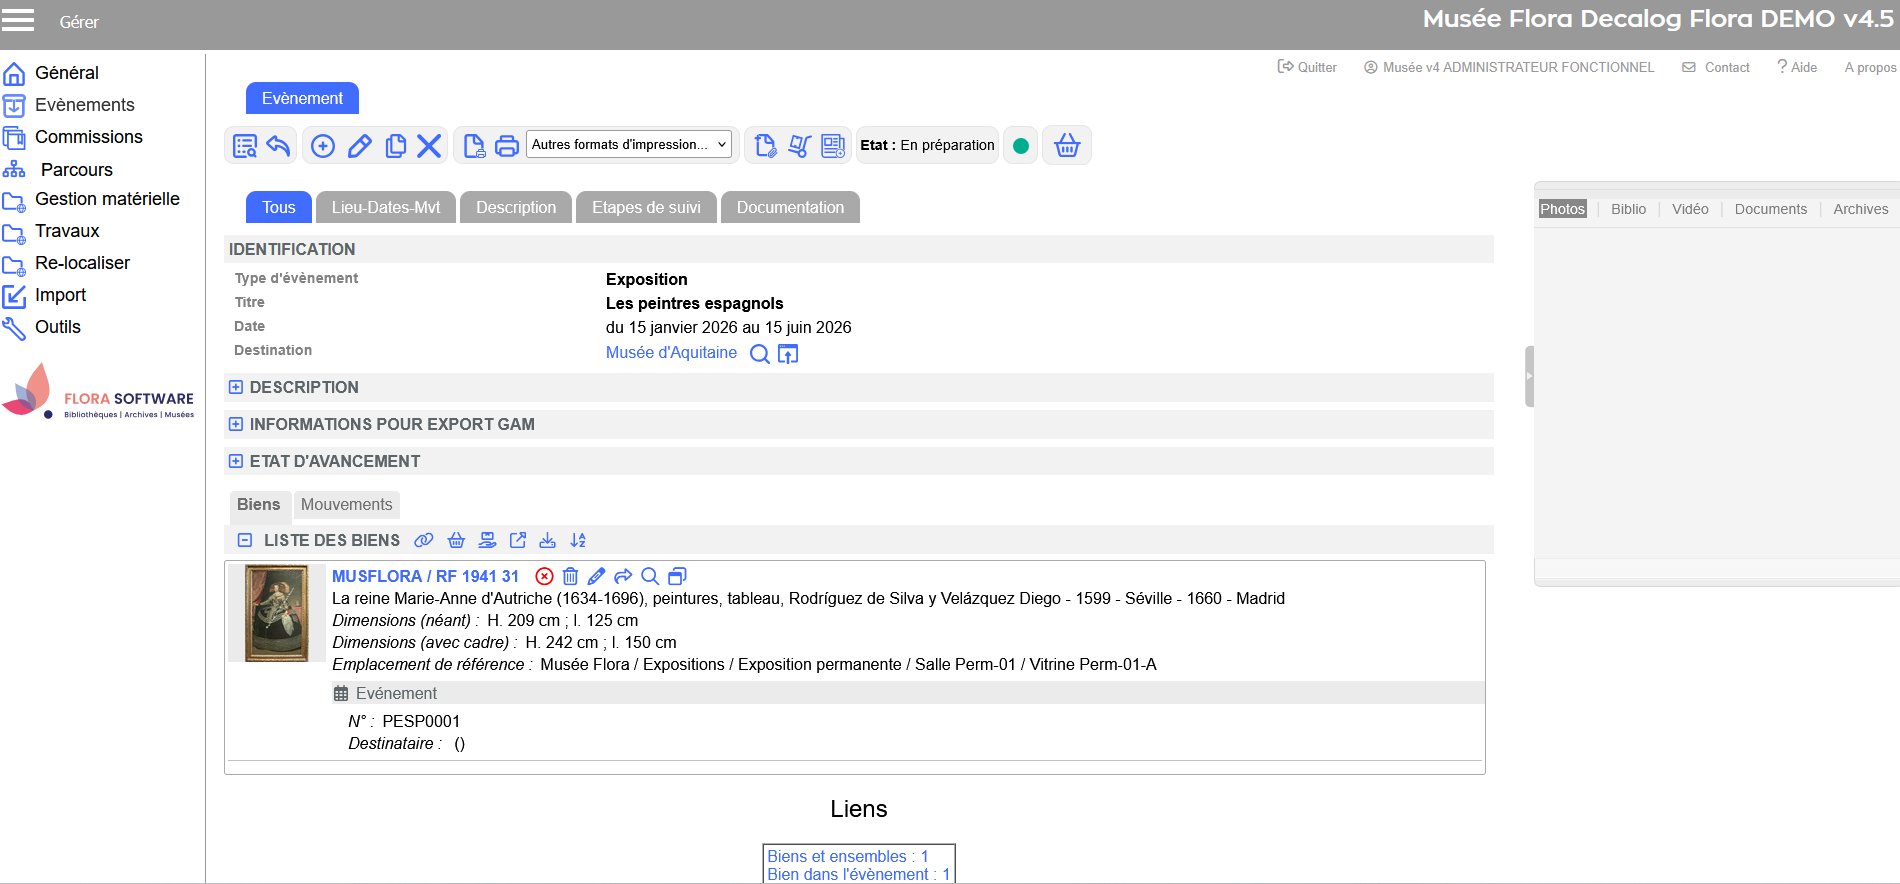Click the trash icon beside MUSFLORA / RF 1941 31
The image size is (1900, 884).
tap(570, 576)
